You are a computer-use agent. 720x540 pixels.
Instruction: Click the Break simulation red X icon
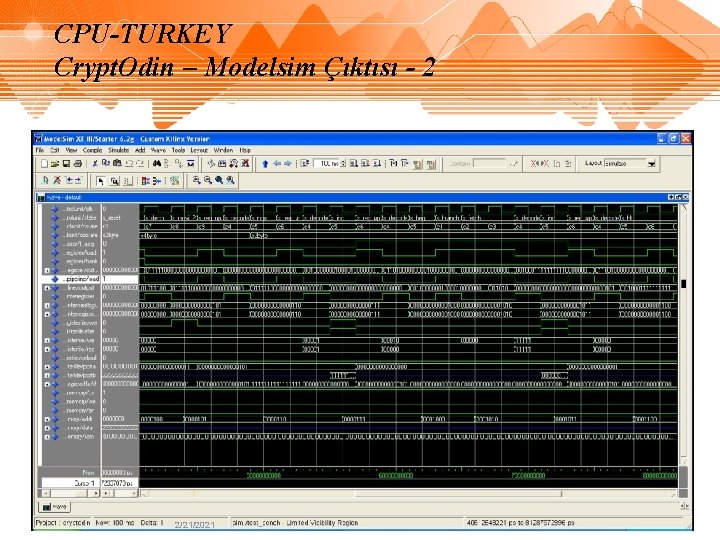(x=245, y=163)
